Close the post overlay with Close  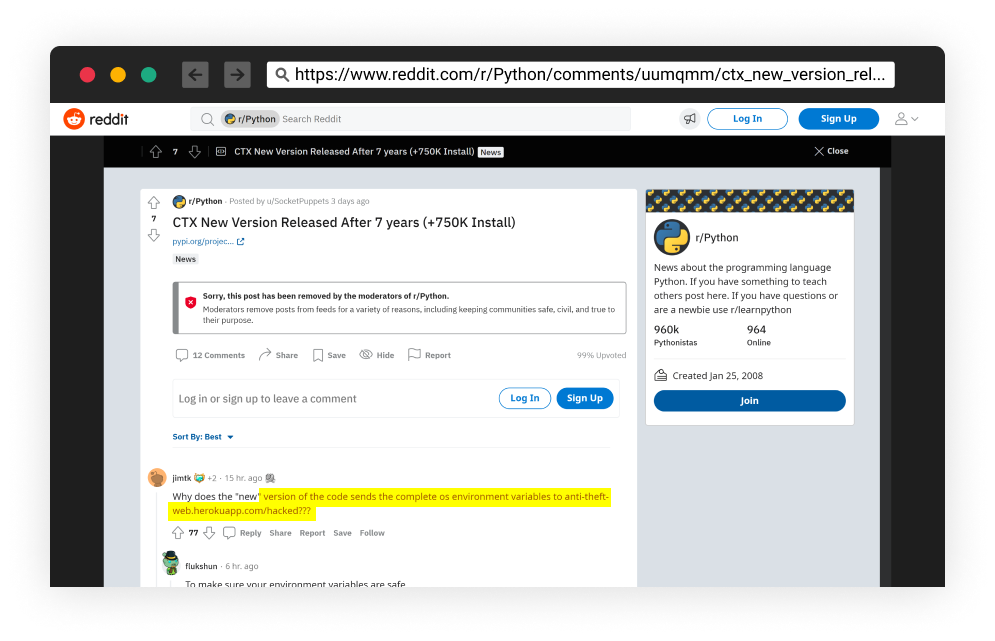tap(831, 151)
